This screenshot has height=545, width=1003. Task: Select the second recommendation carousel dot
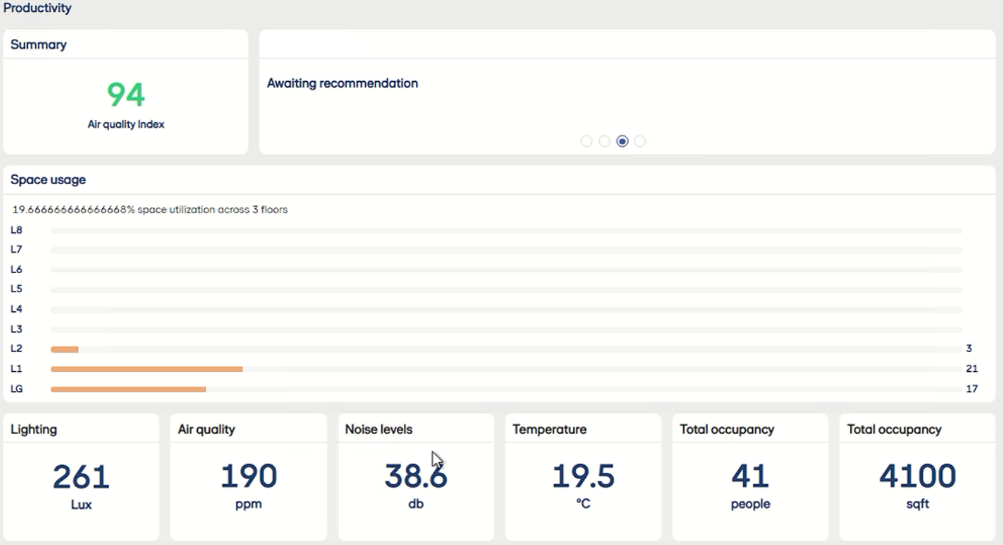[x=604, y=141]
